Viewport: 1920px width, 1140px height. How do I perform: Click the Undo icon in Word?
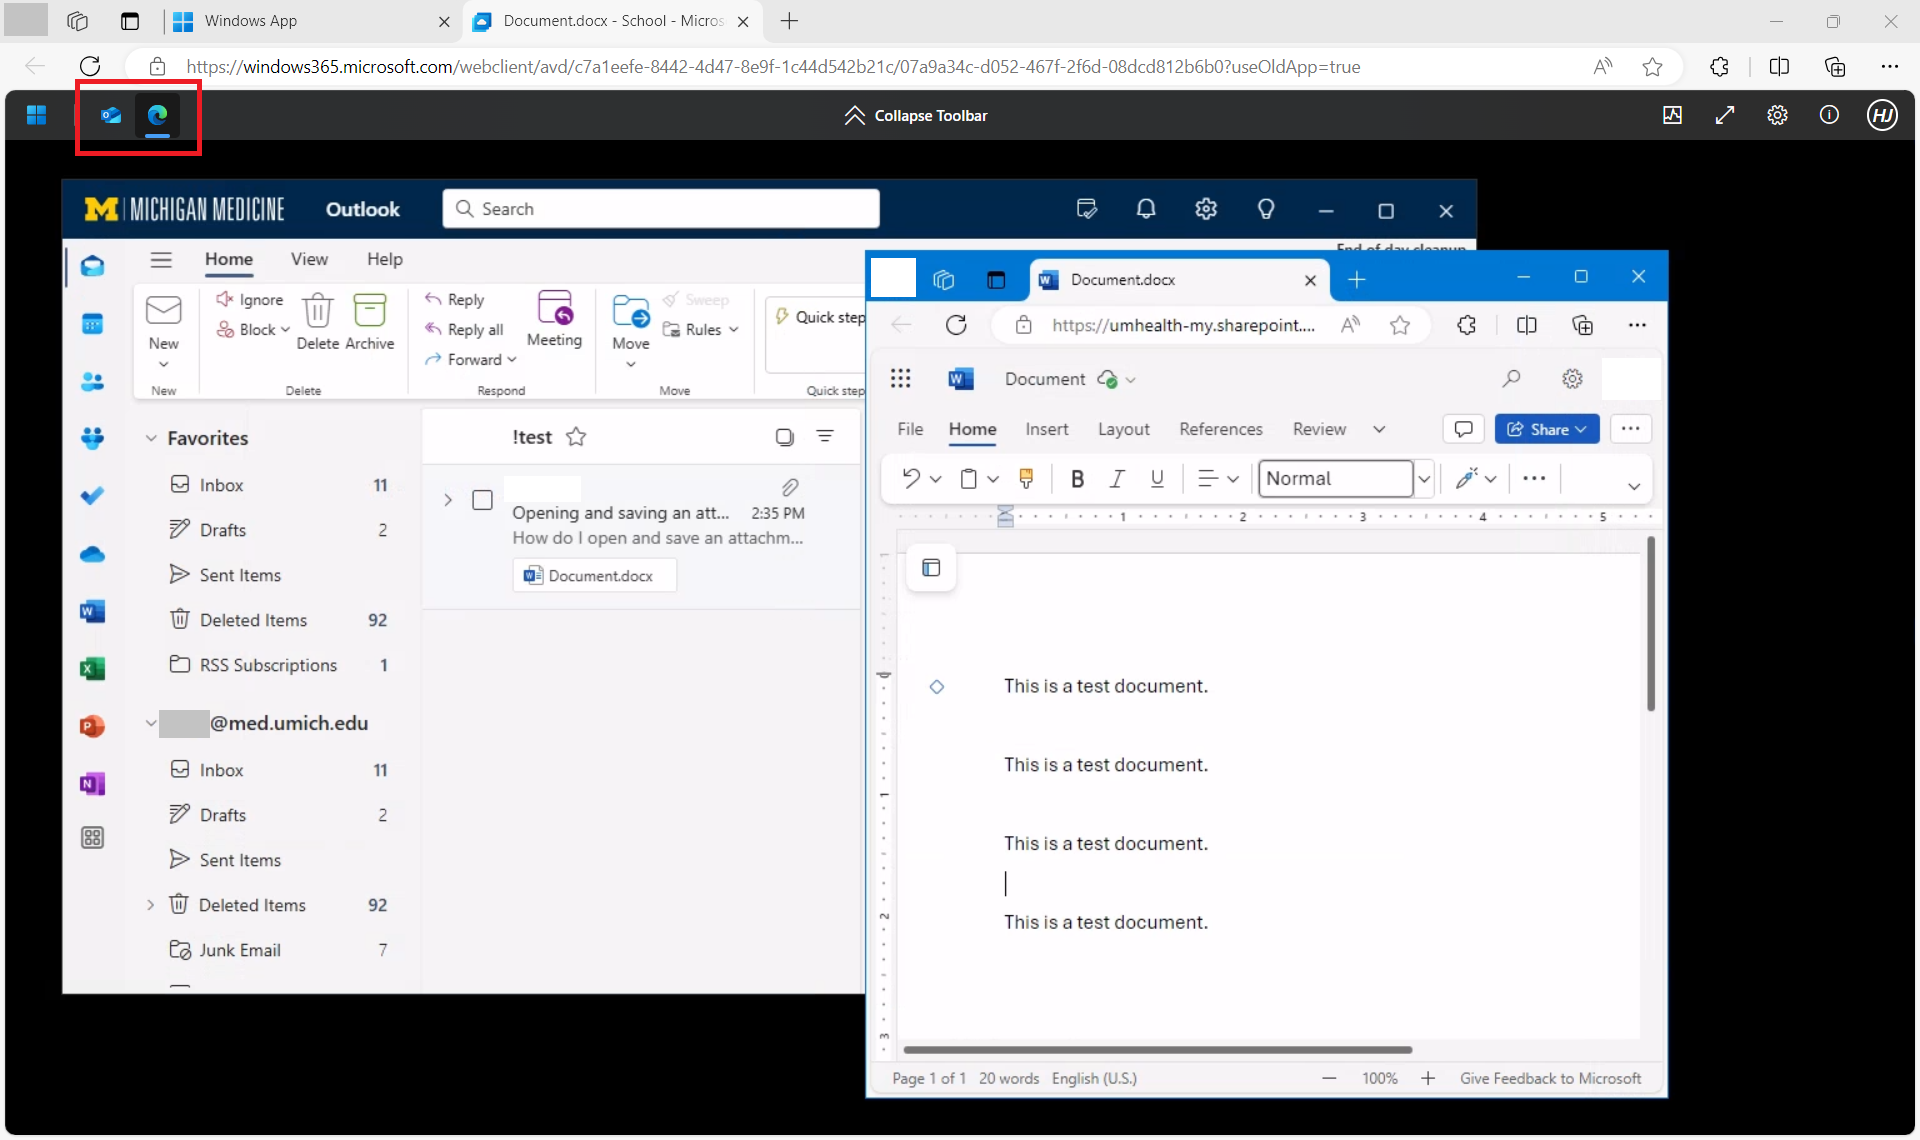pos(912,478)
